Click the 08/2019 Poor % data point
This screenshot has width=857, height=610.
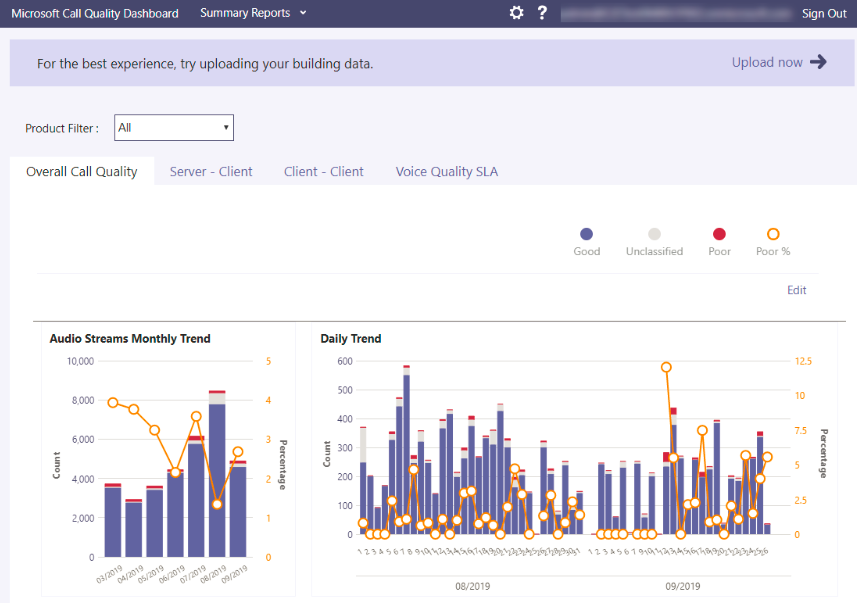coord(217,504)
